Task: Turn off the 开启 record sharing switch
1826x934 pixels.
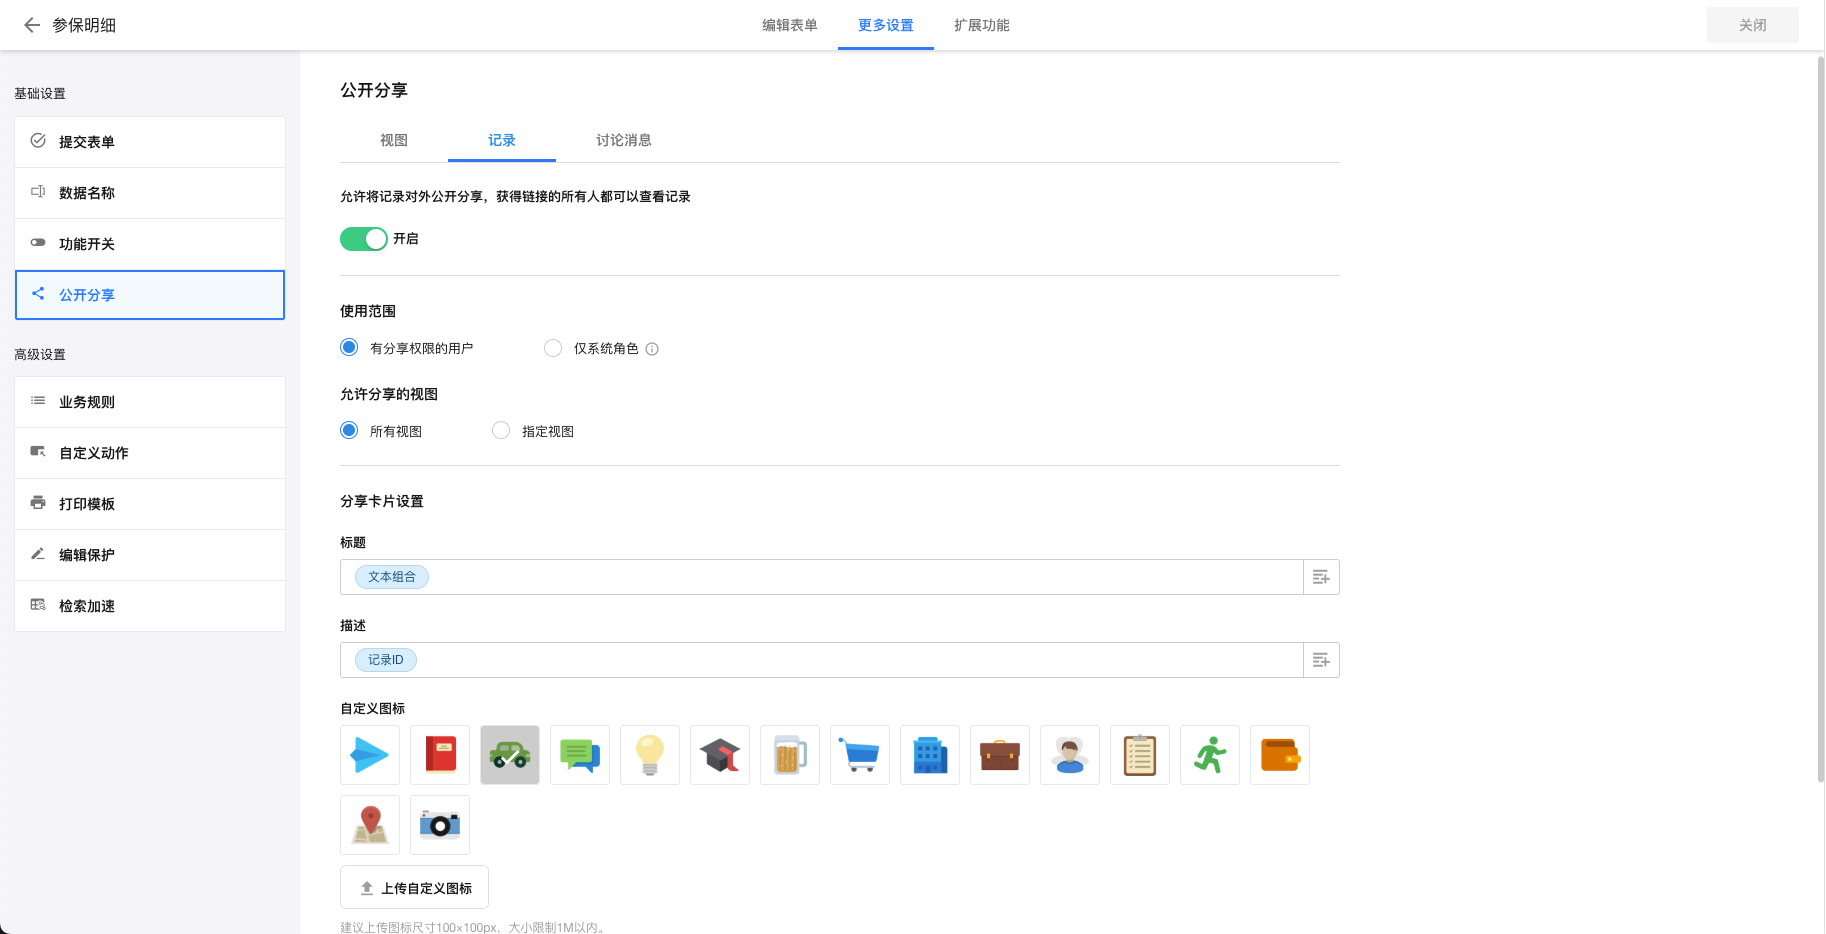Action: click(363, 239)
